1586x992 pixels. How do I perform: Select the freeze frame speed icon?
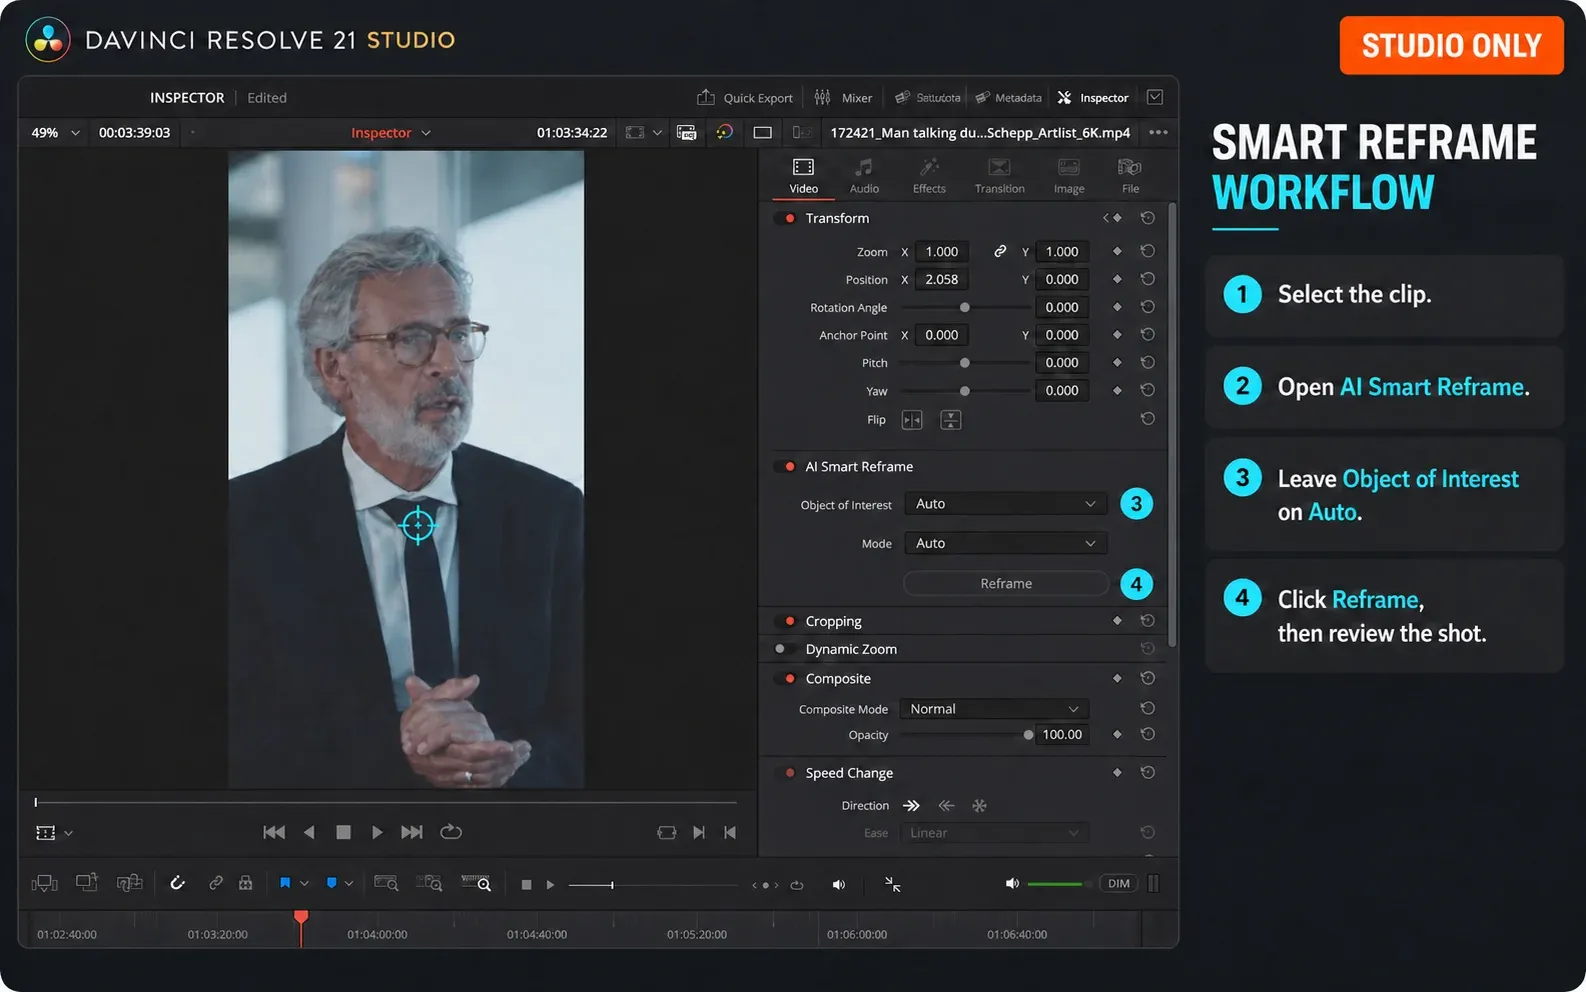click(x=979, y=806)
